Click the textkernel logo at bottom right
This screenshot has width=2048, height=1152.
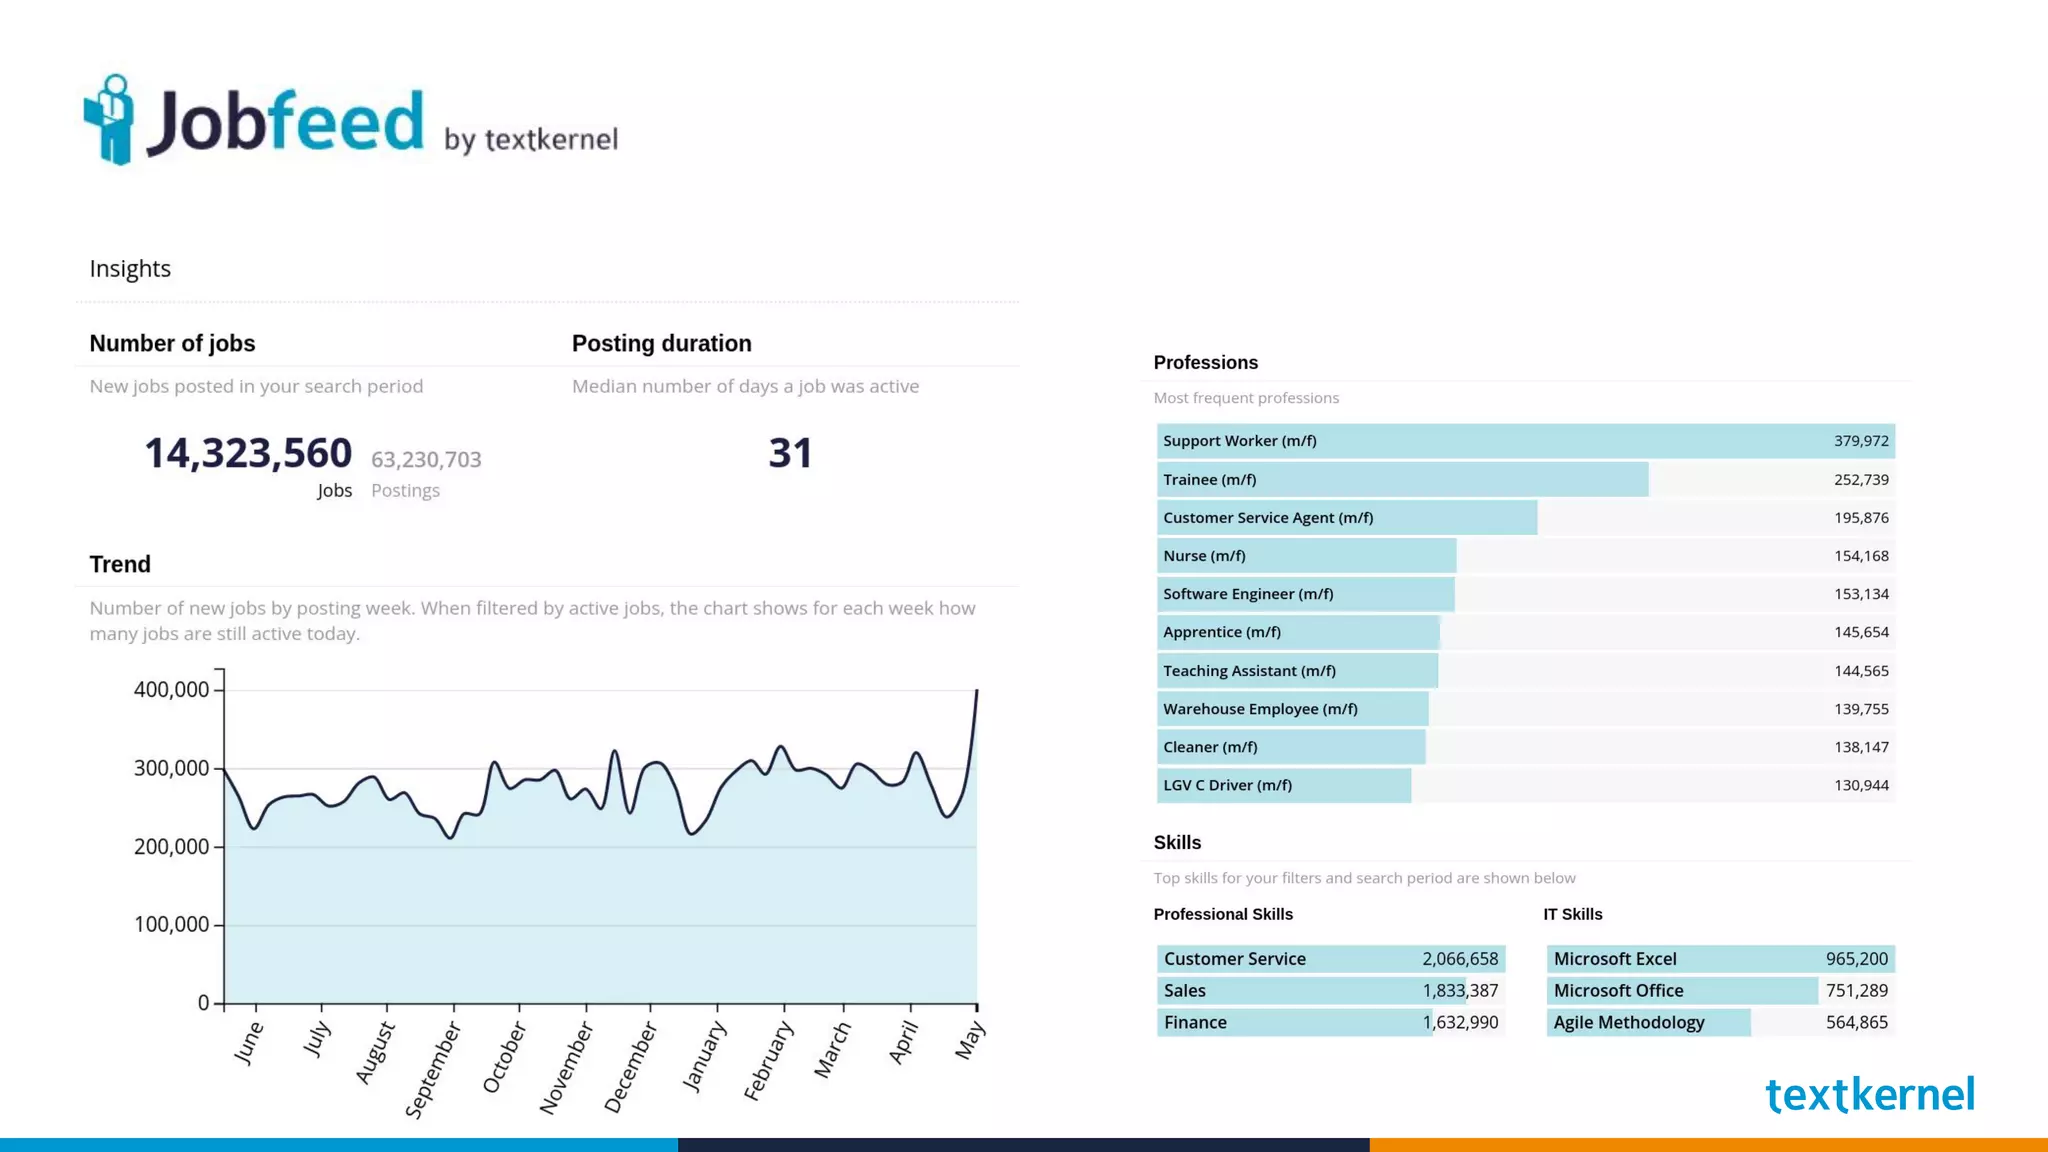pyautogui.click(x=1869, y=1095)
